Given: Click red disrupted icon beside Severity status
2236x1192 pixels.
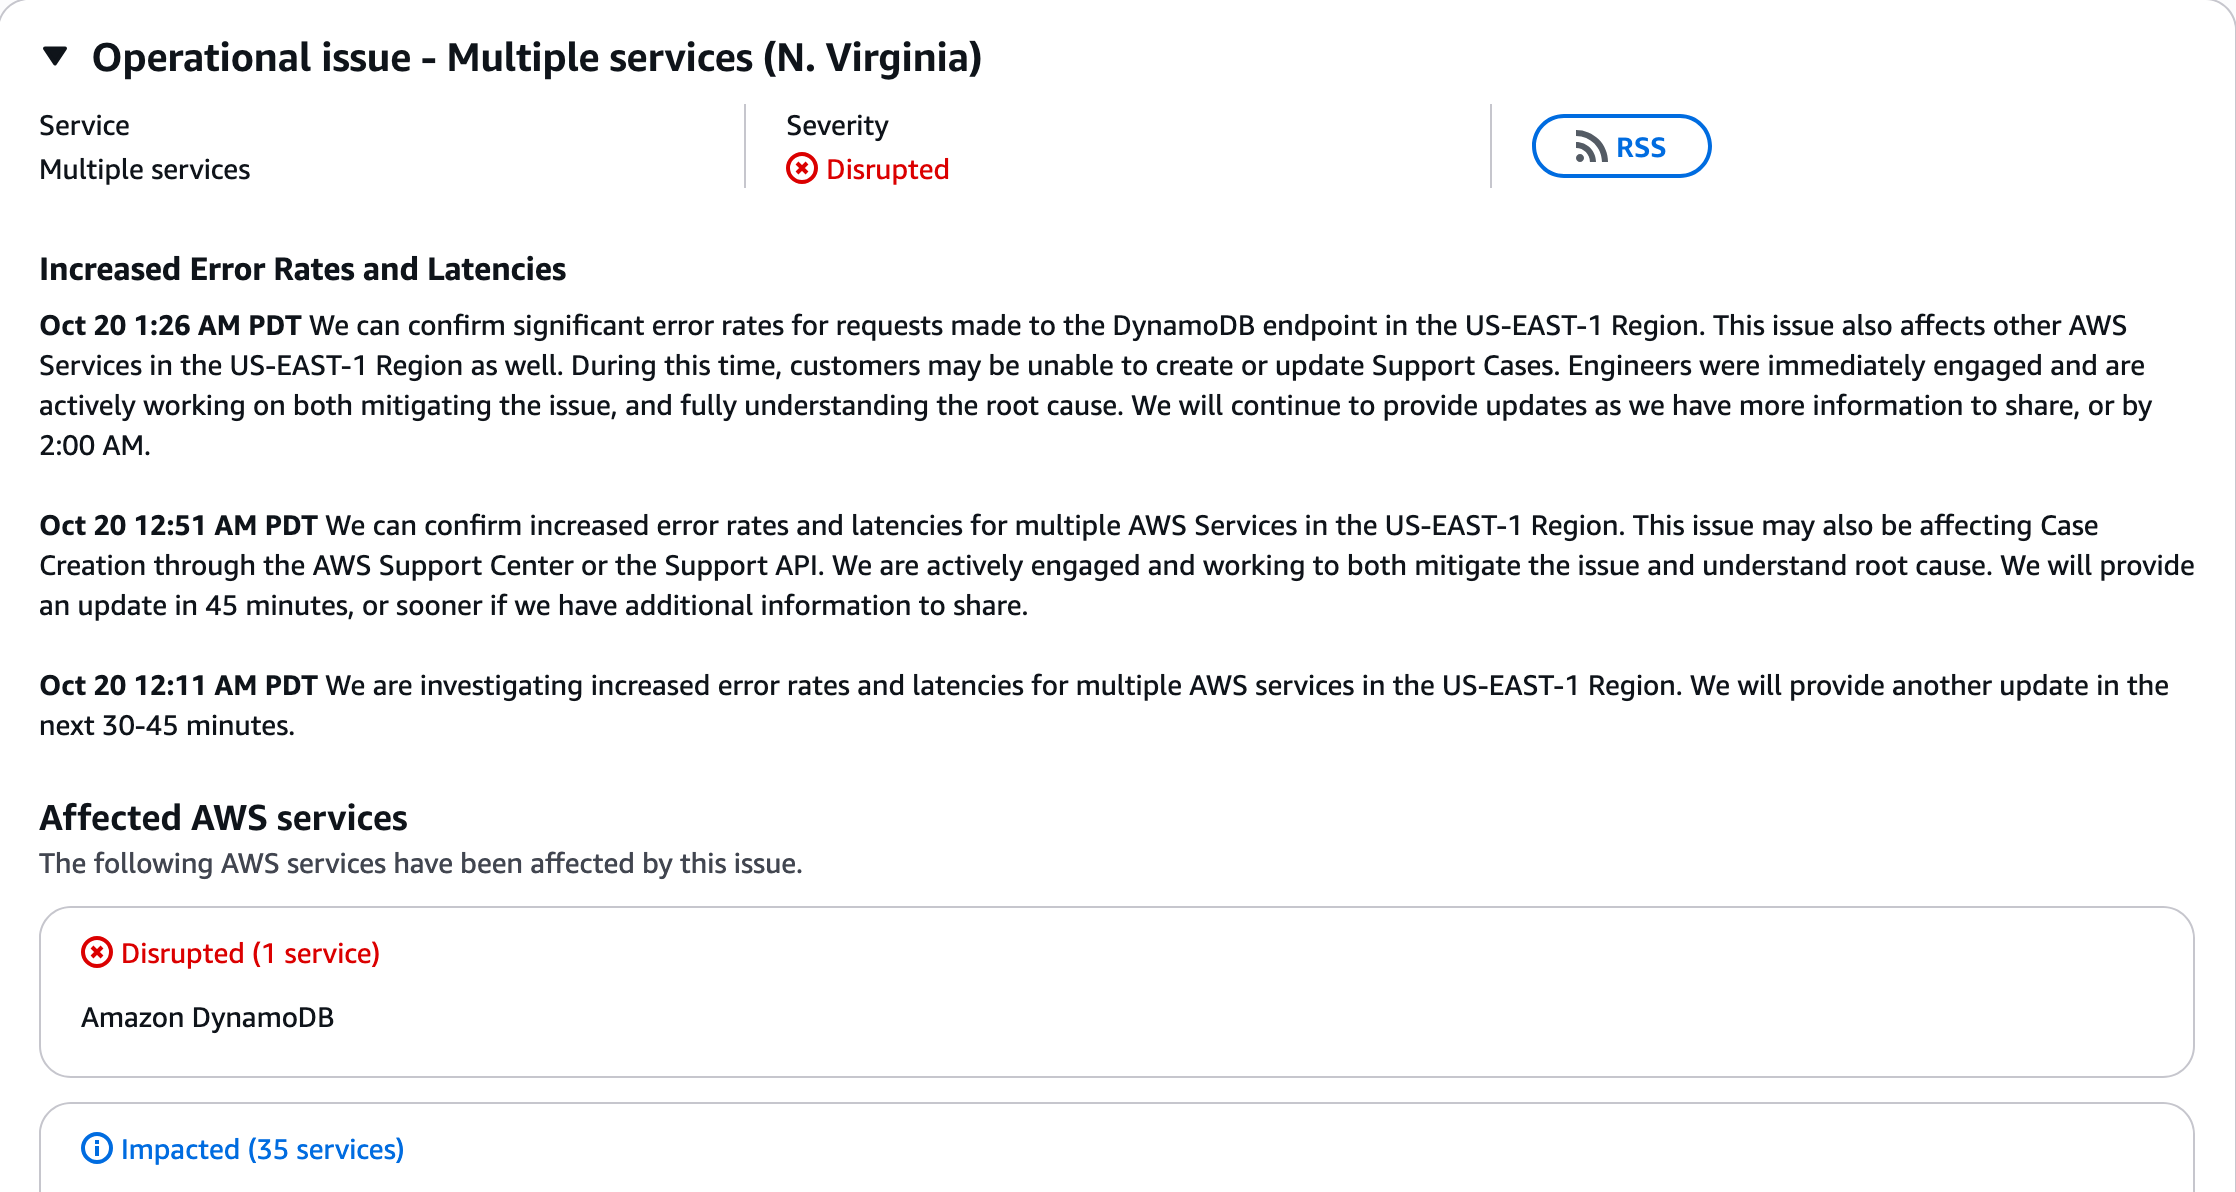Looking at the screenshot, I should [x=801, y=169].
